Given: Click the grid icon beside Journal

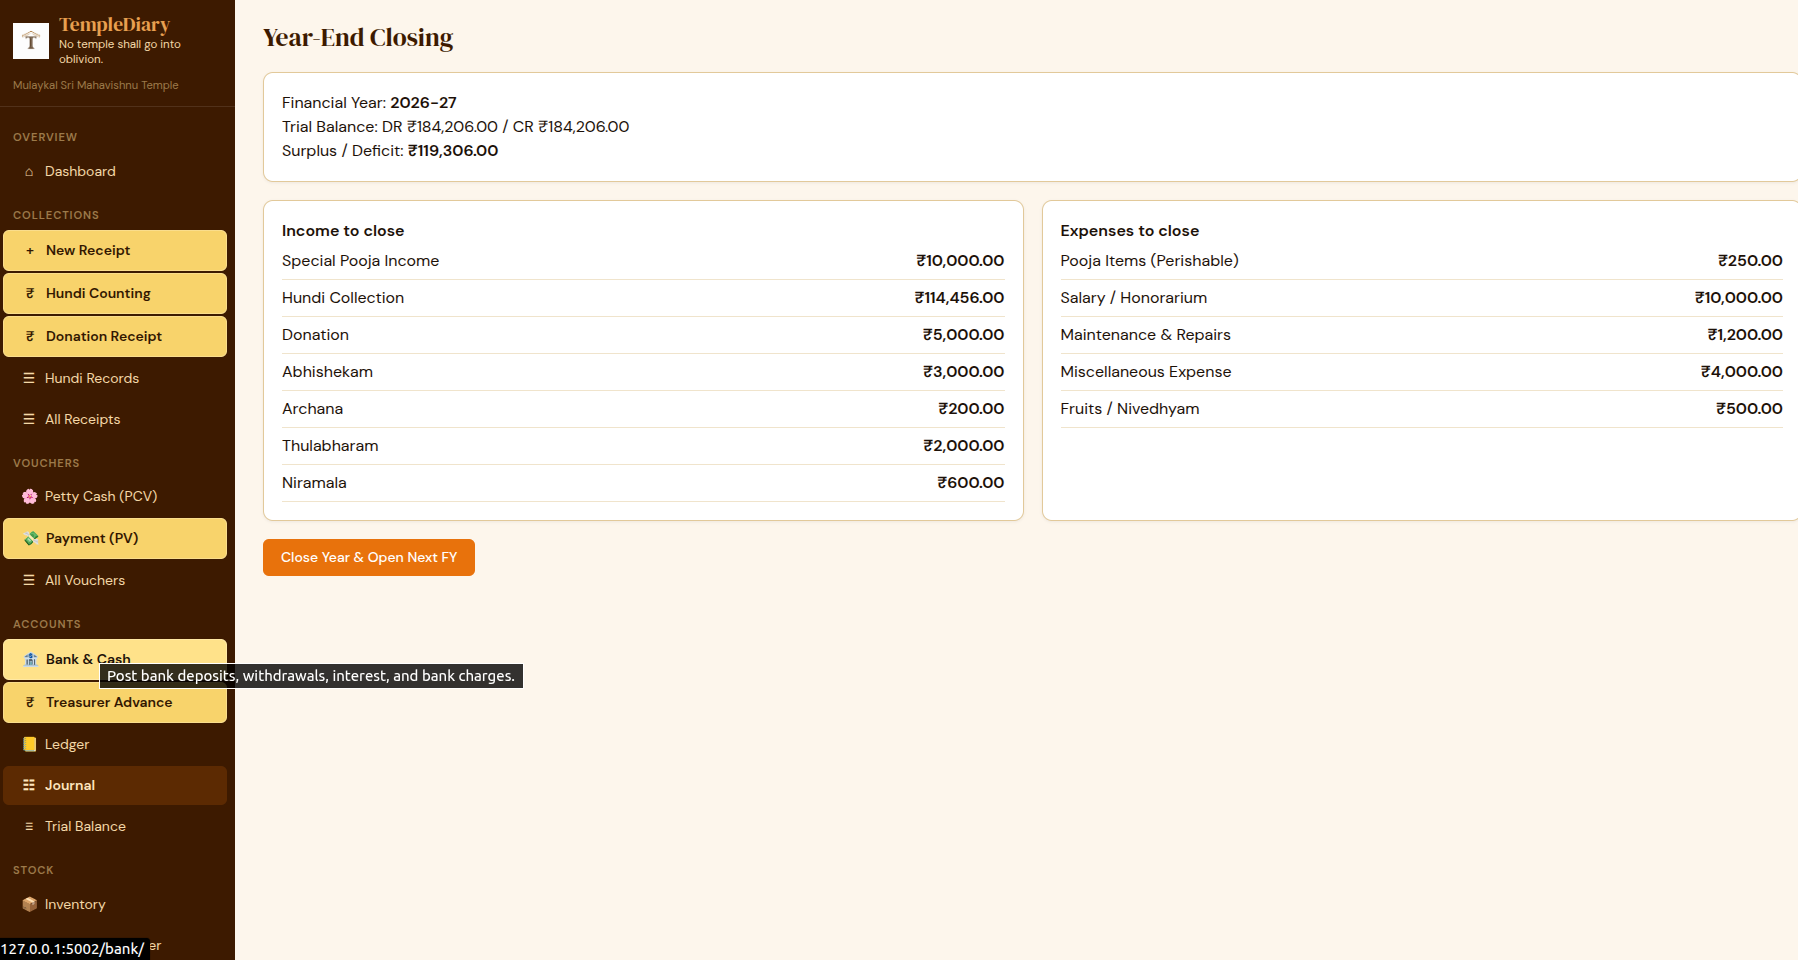Looking at the screenshot, I should pos(29,785).
